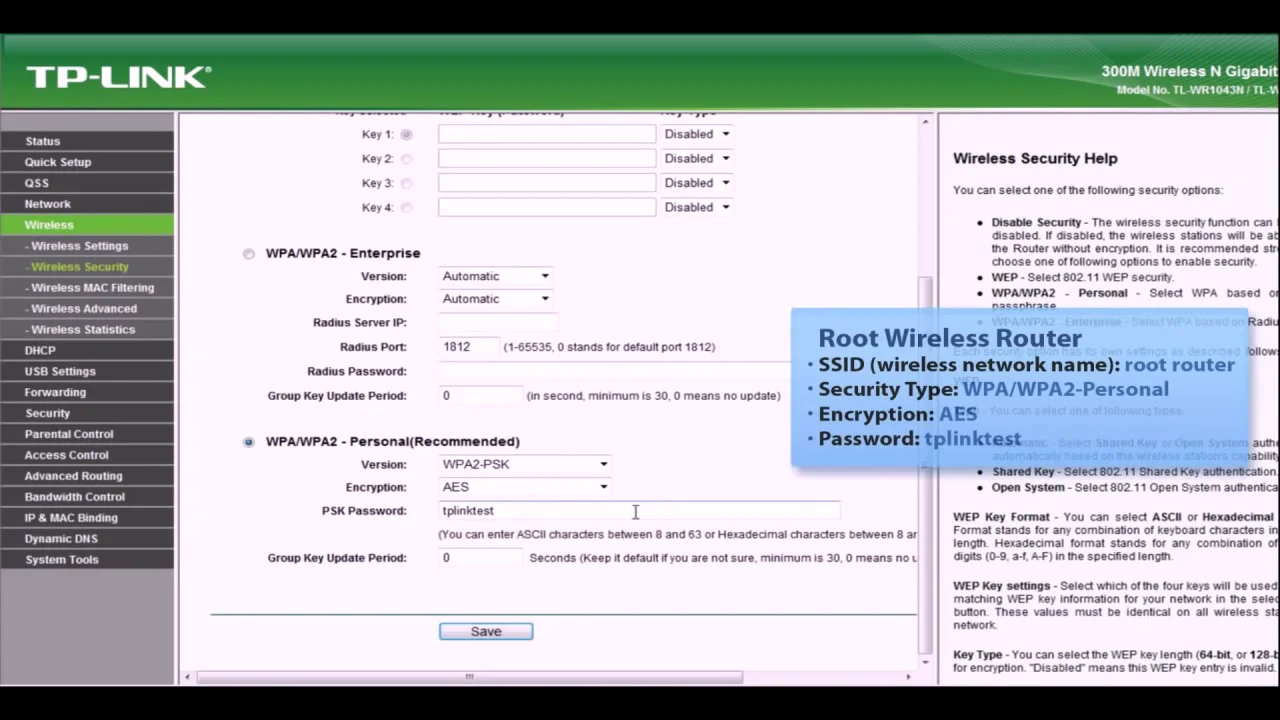This screenshot has height=720, width=1280.
Task: Open Wireless Advanced page
Action: [87, 309]
